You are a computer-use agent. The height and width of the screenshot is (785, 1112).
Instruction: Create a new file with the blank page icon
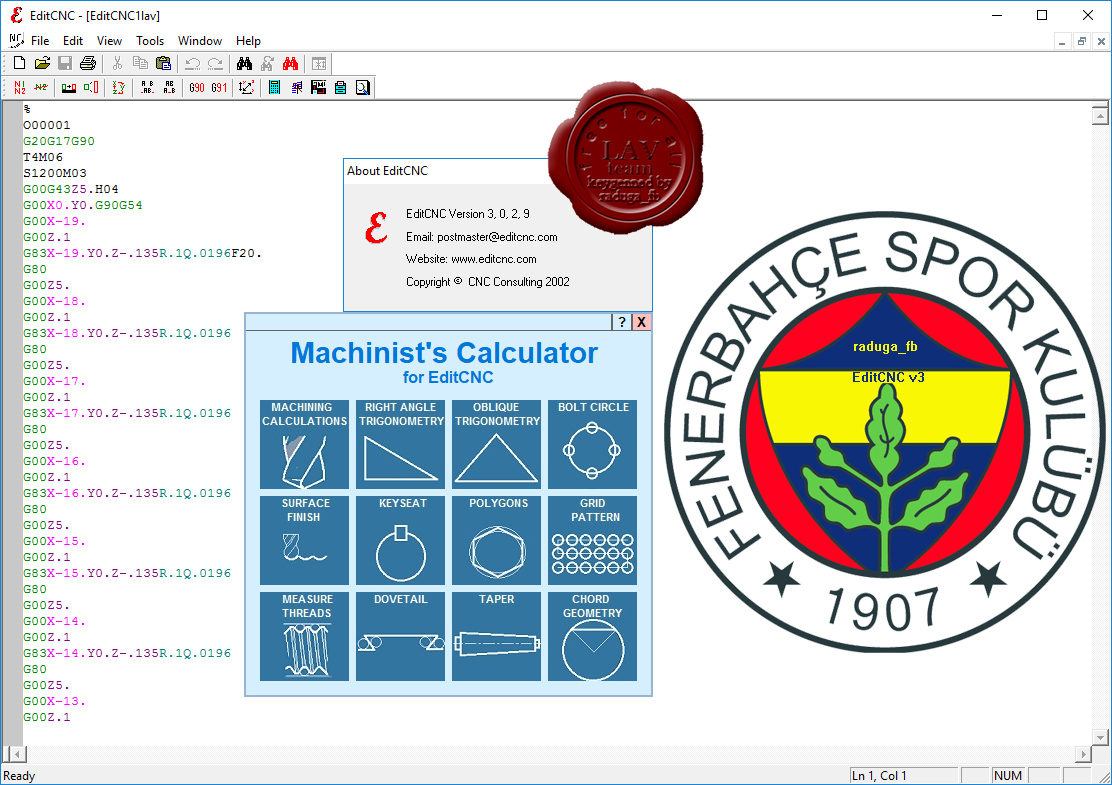coord(19,63)
